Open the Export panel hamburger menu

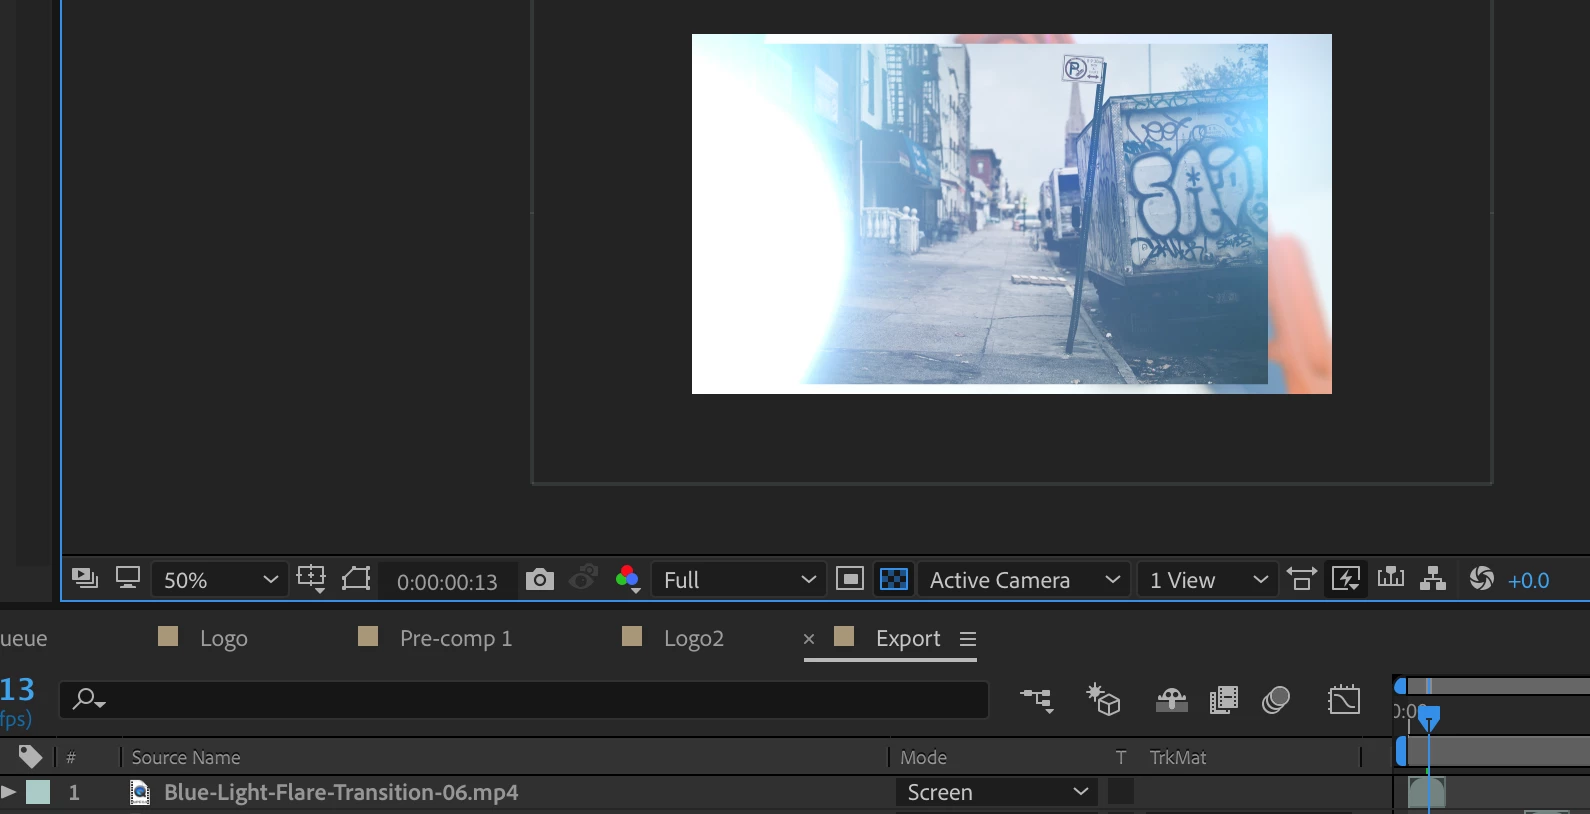pyautogui.click(x=968, y=639)
